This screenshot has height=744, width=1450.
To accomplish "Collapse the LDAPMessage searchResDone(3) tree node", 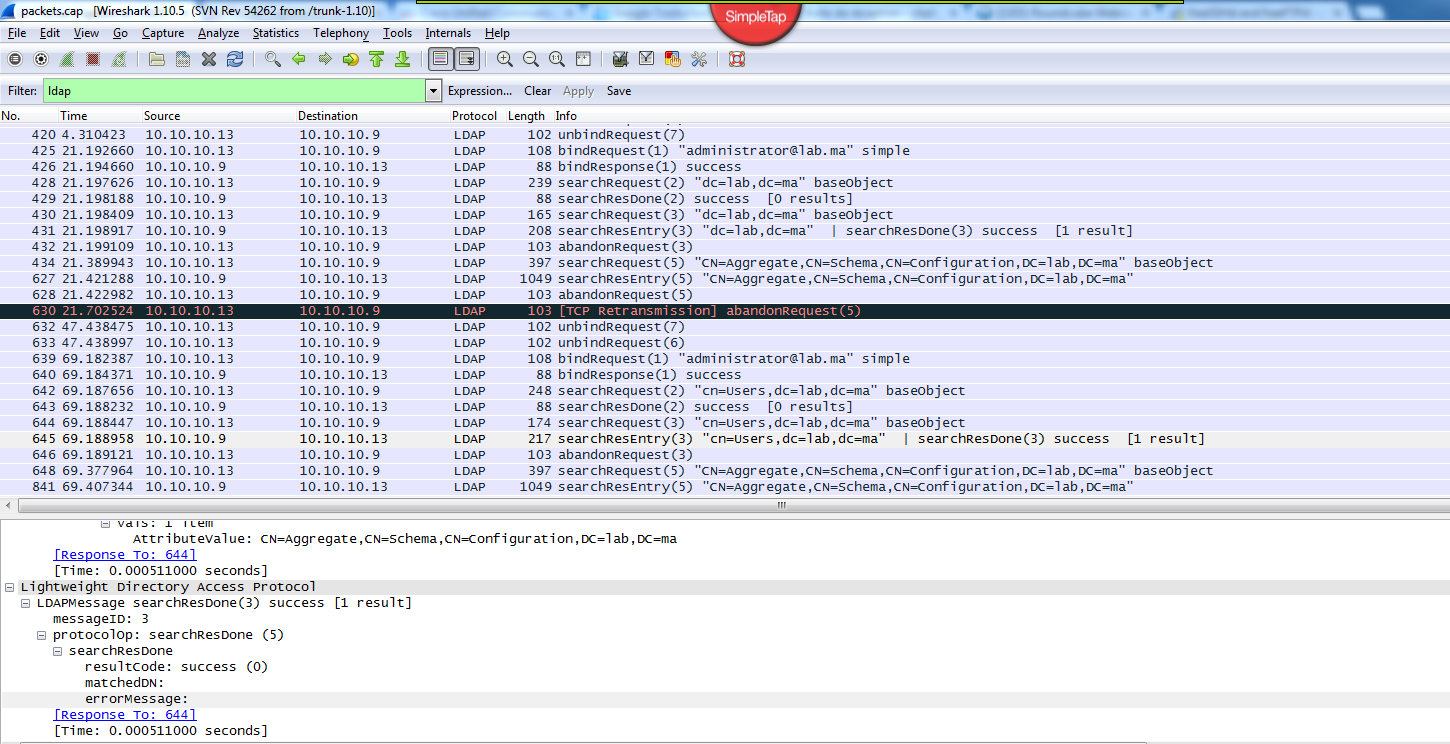I will tap(26, 603).
